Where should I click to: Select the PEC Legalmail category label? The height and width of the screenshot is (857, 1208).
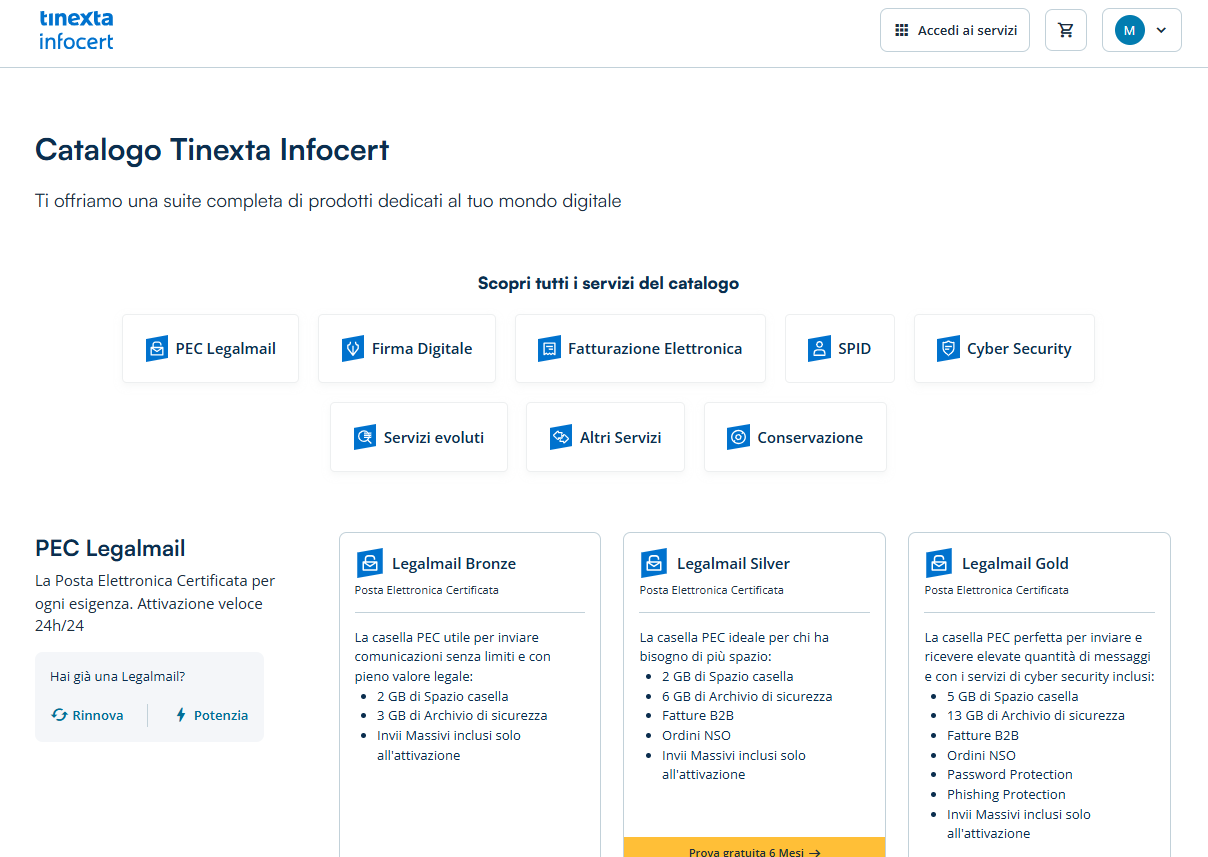(x=226, y=349)
